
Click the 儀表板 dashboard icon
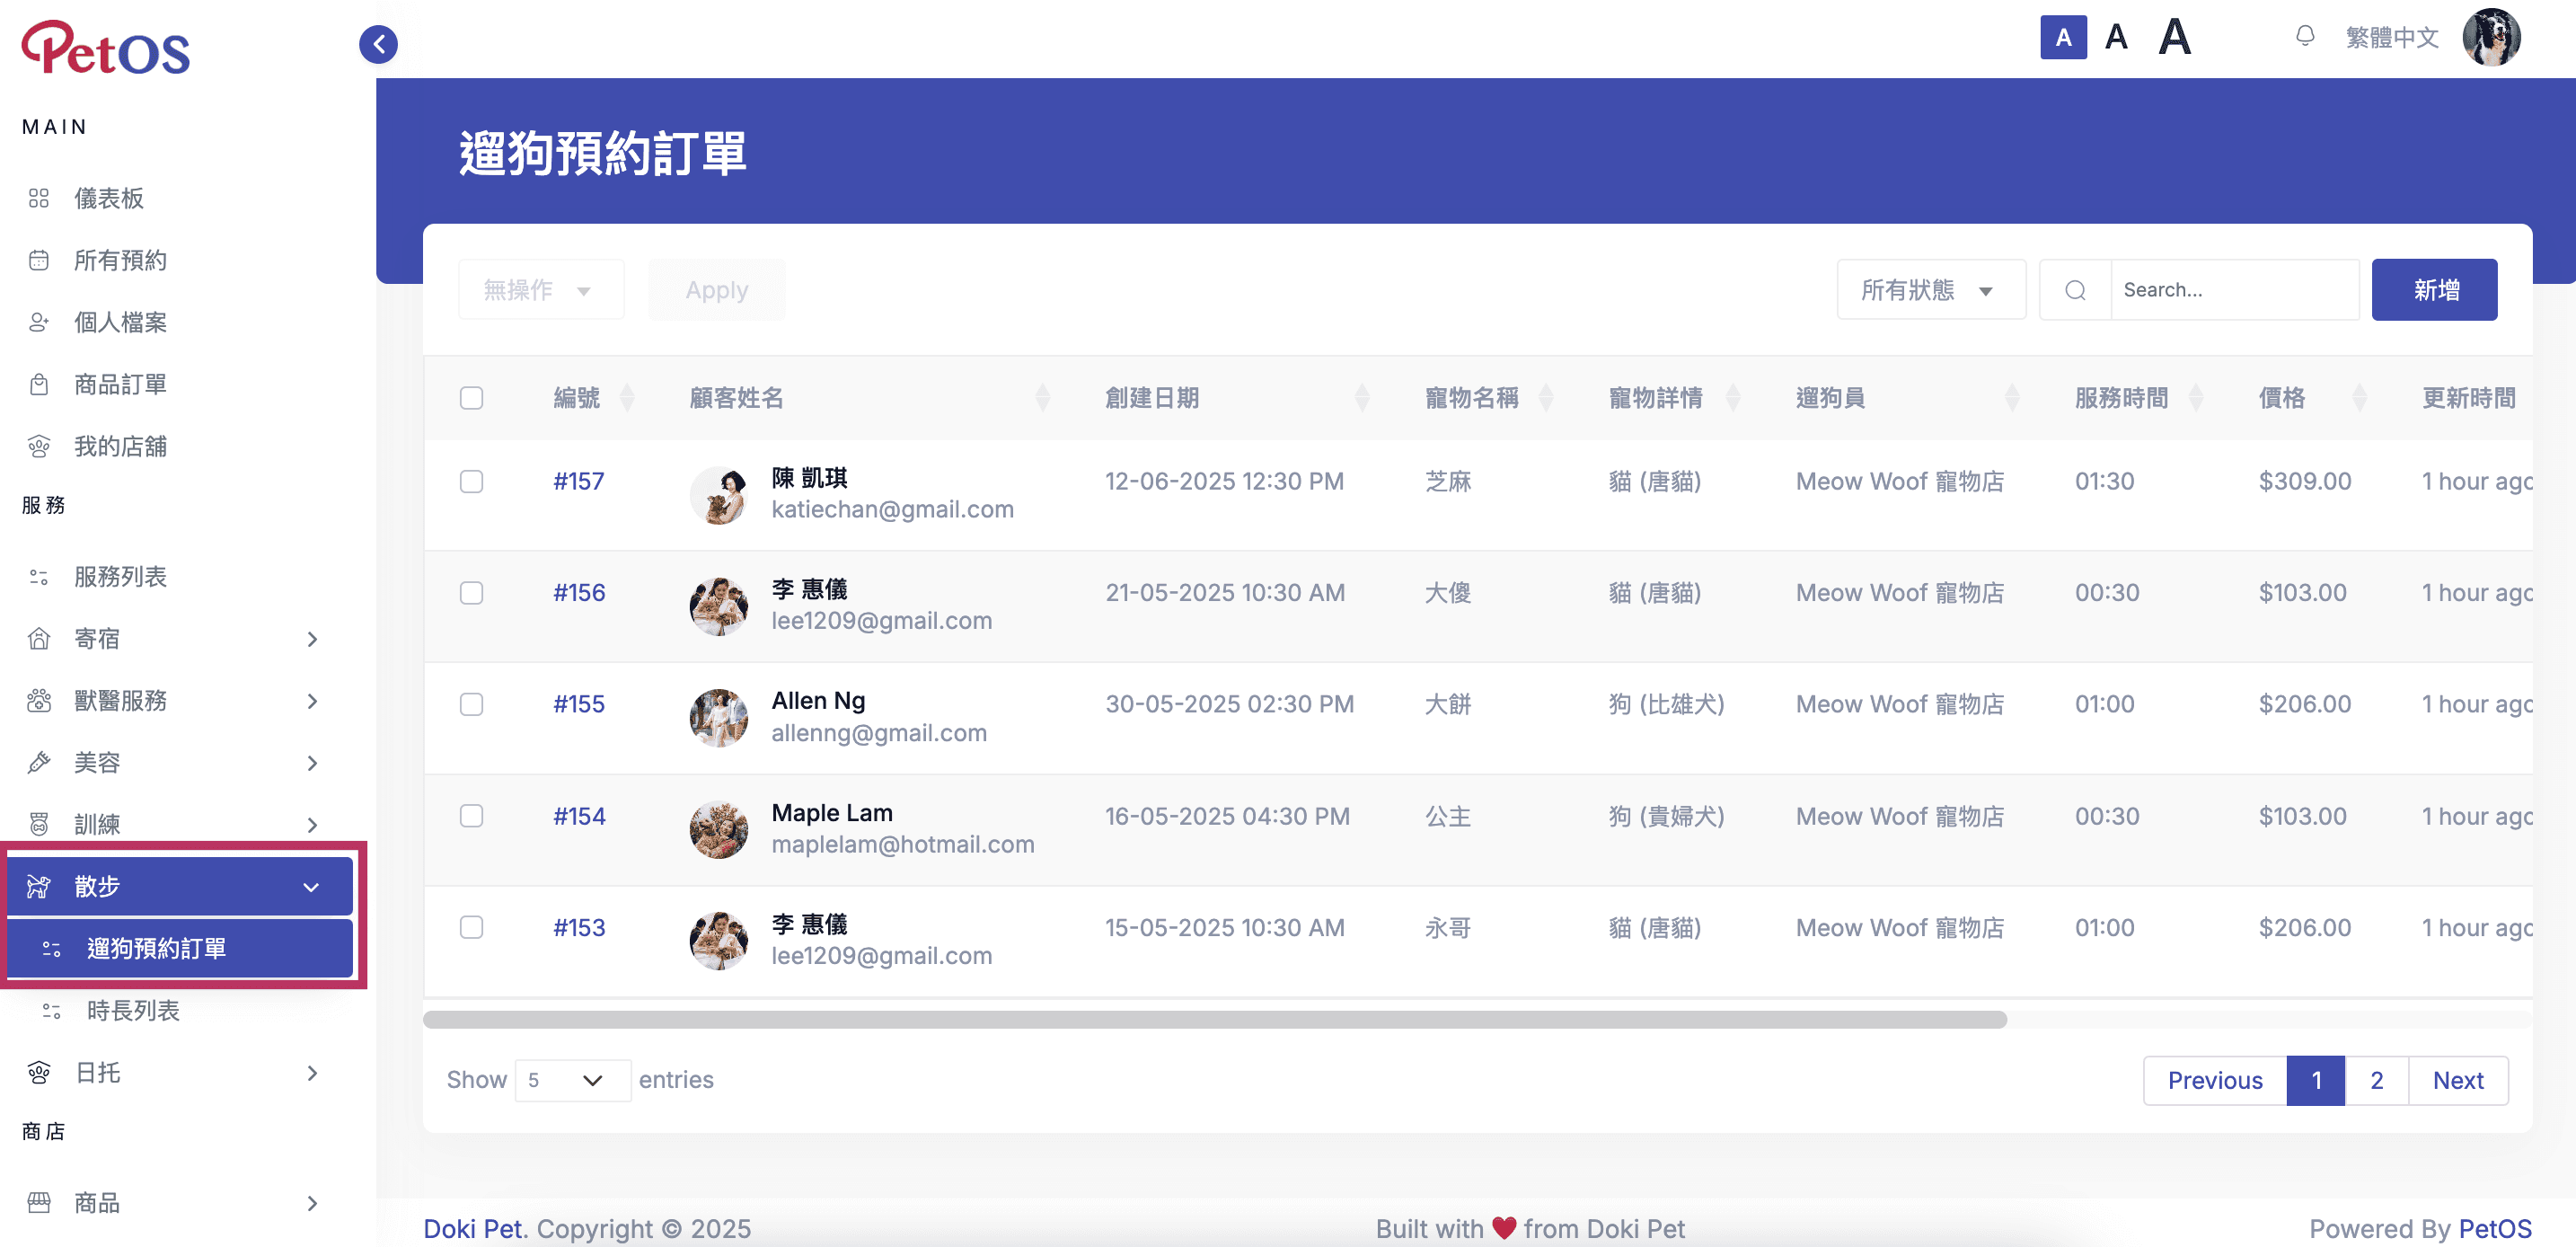tap(39, 198)
